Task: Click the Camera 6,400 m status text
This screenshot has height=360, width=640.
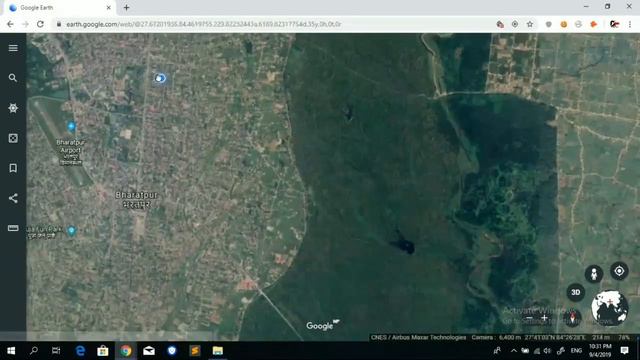Action: pyautogui.click(x=496, y=338)
